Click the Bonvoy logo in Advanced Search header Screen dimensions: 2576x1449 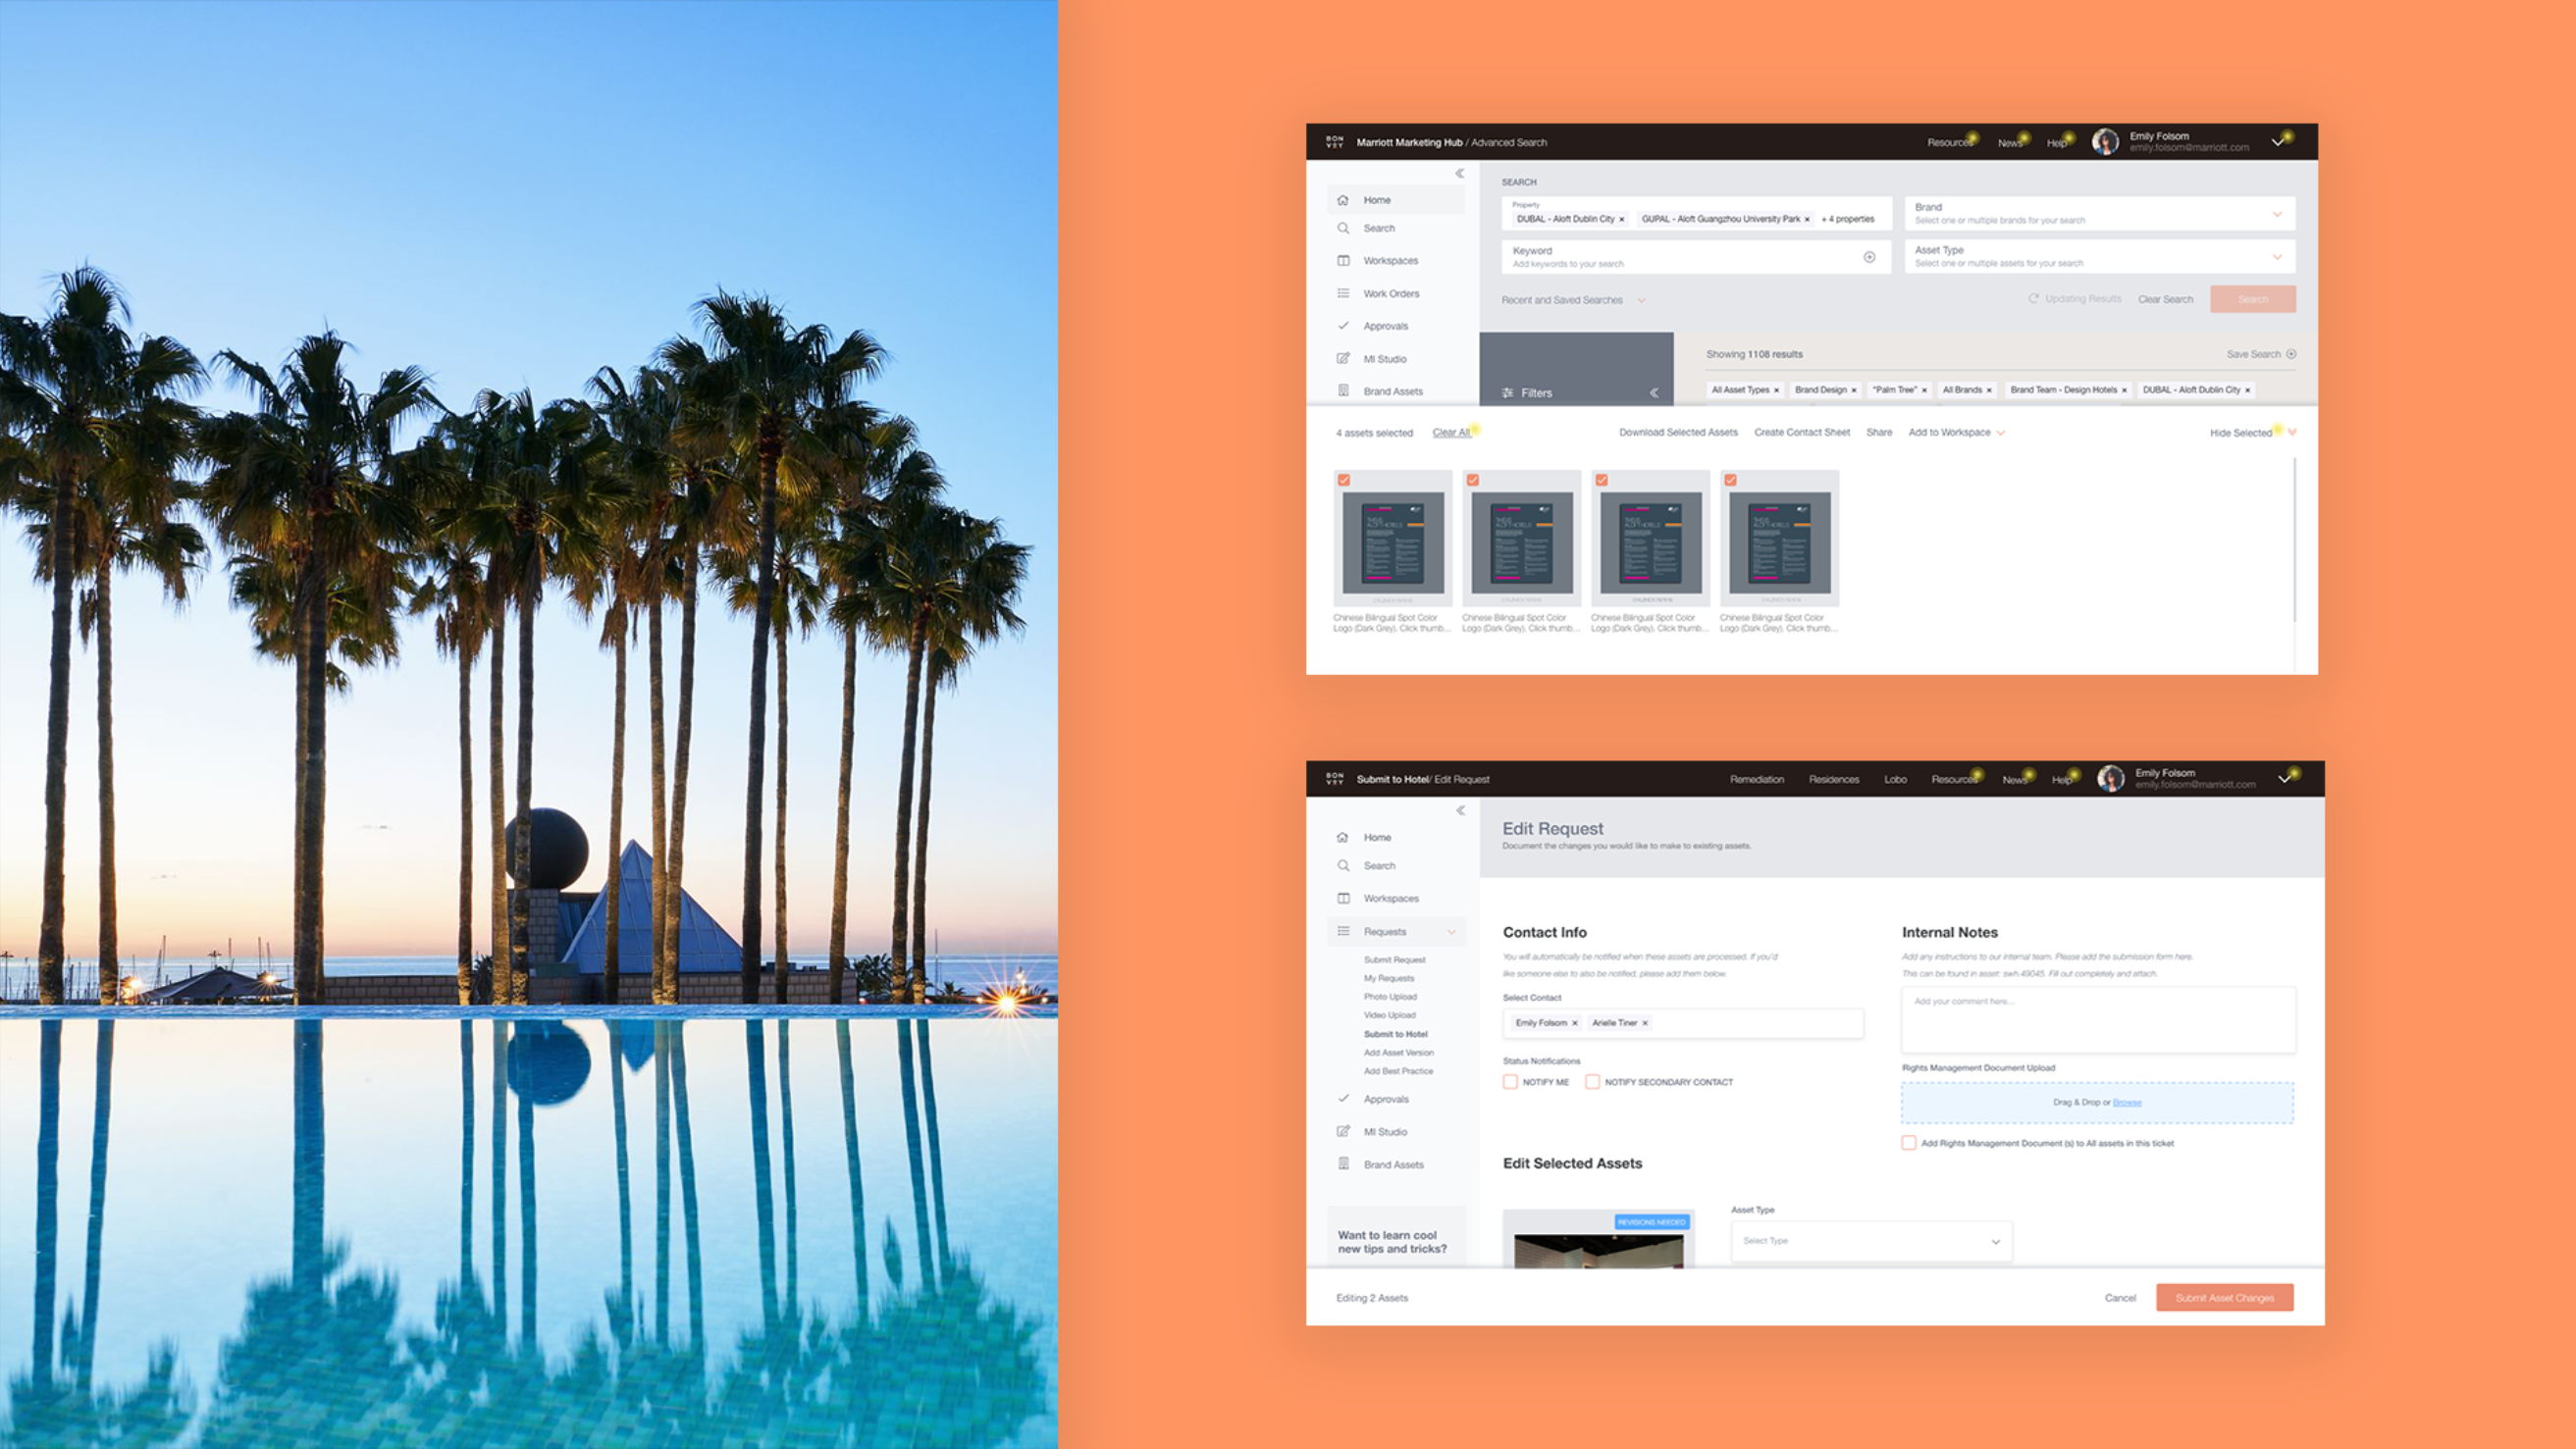coord(1334,142)
